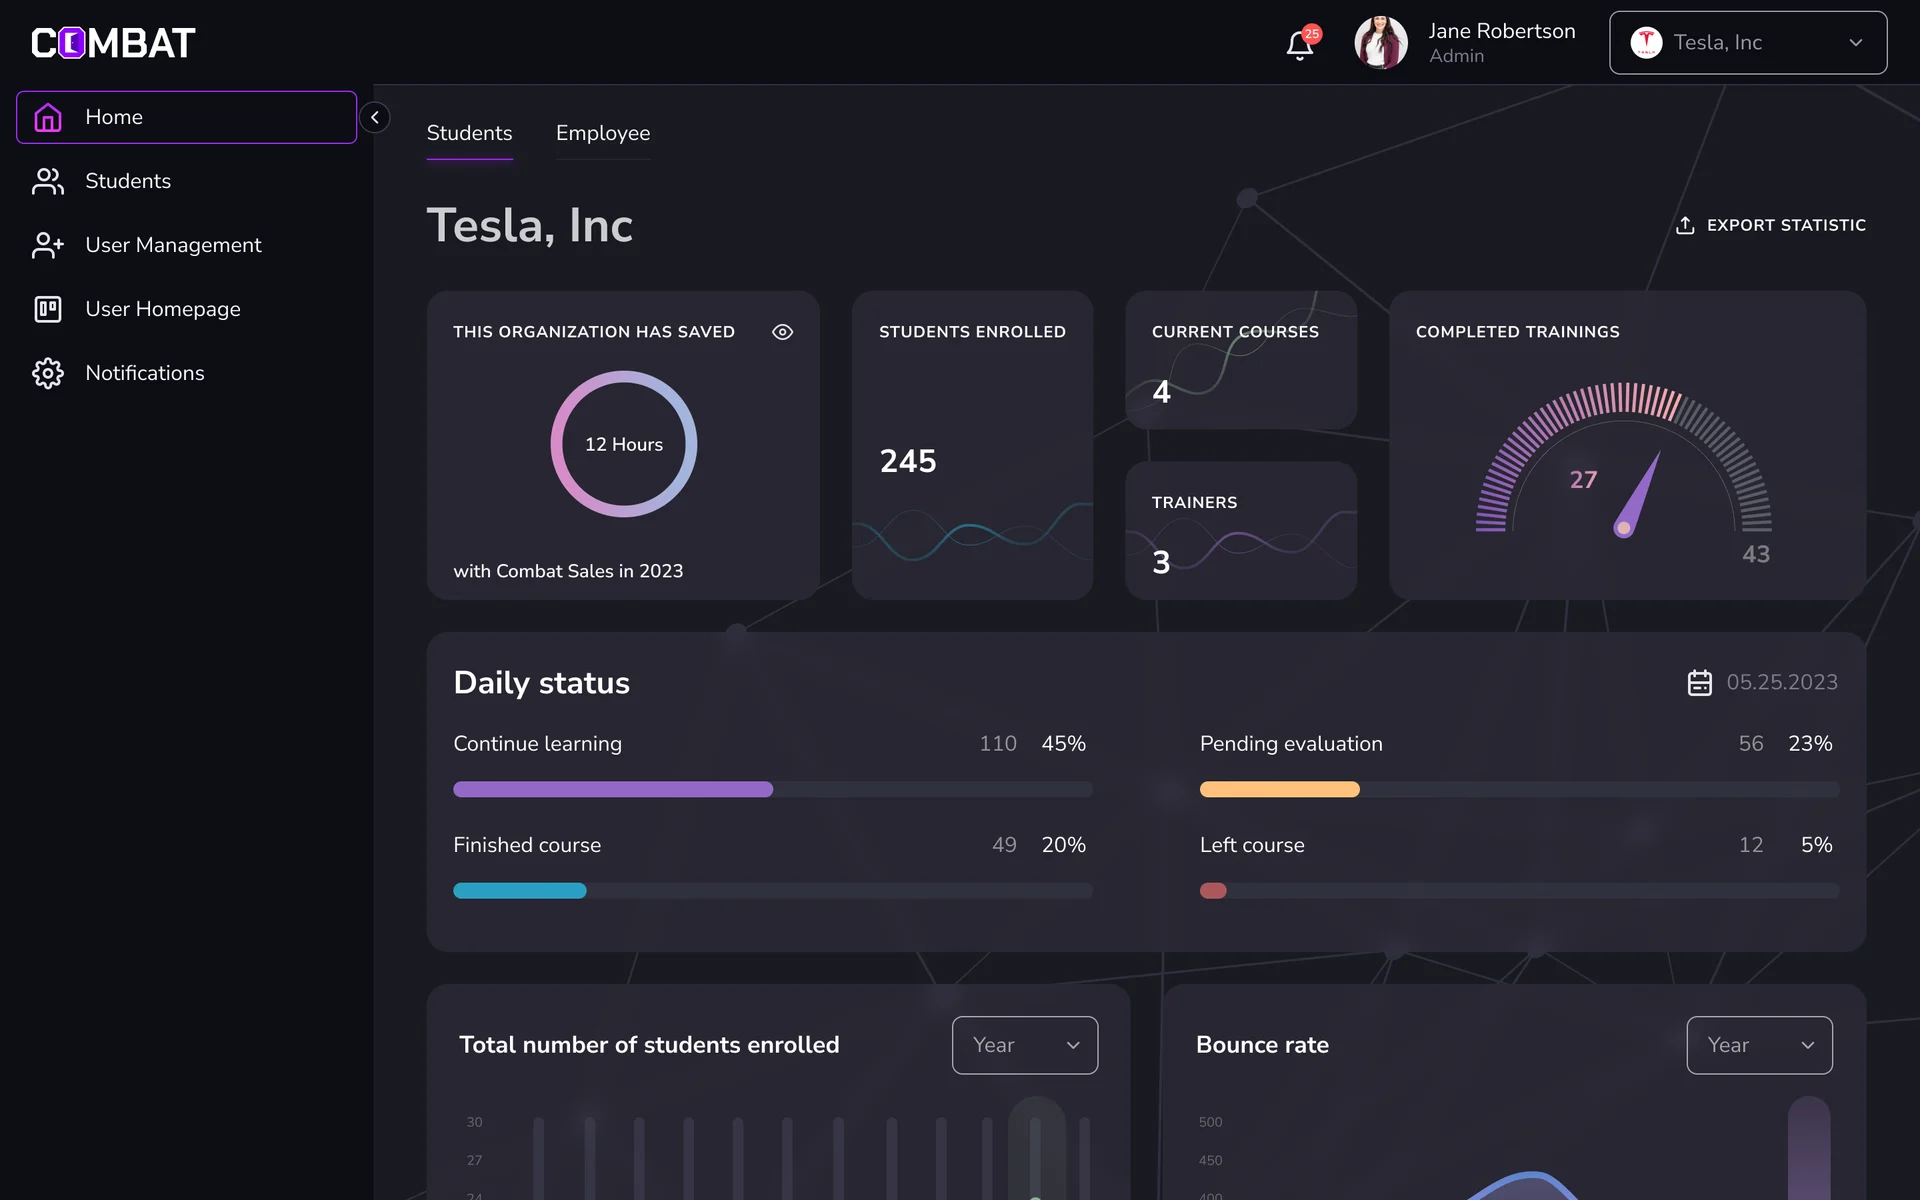Click the Daily status heading
The image size is (1920, 1200).
click(541, 682)
